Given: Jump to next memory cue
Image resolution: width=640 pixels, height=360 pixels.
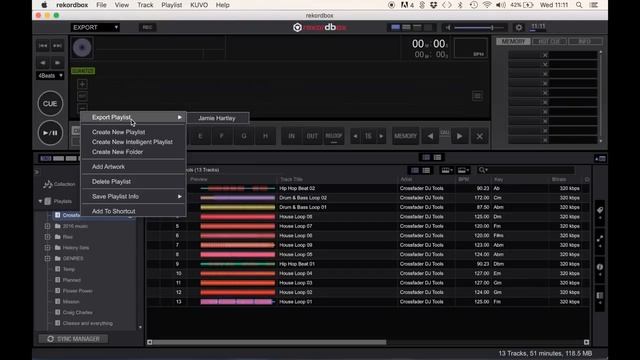Looking at the screenshot, I should click(x=460, y=136).
